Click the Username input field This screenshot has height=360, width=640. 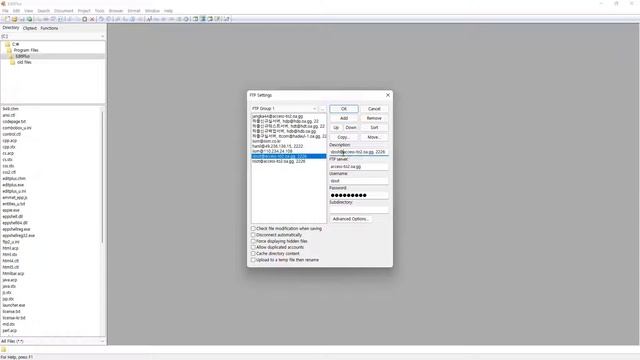click(359, 181)
